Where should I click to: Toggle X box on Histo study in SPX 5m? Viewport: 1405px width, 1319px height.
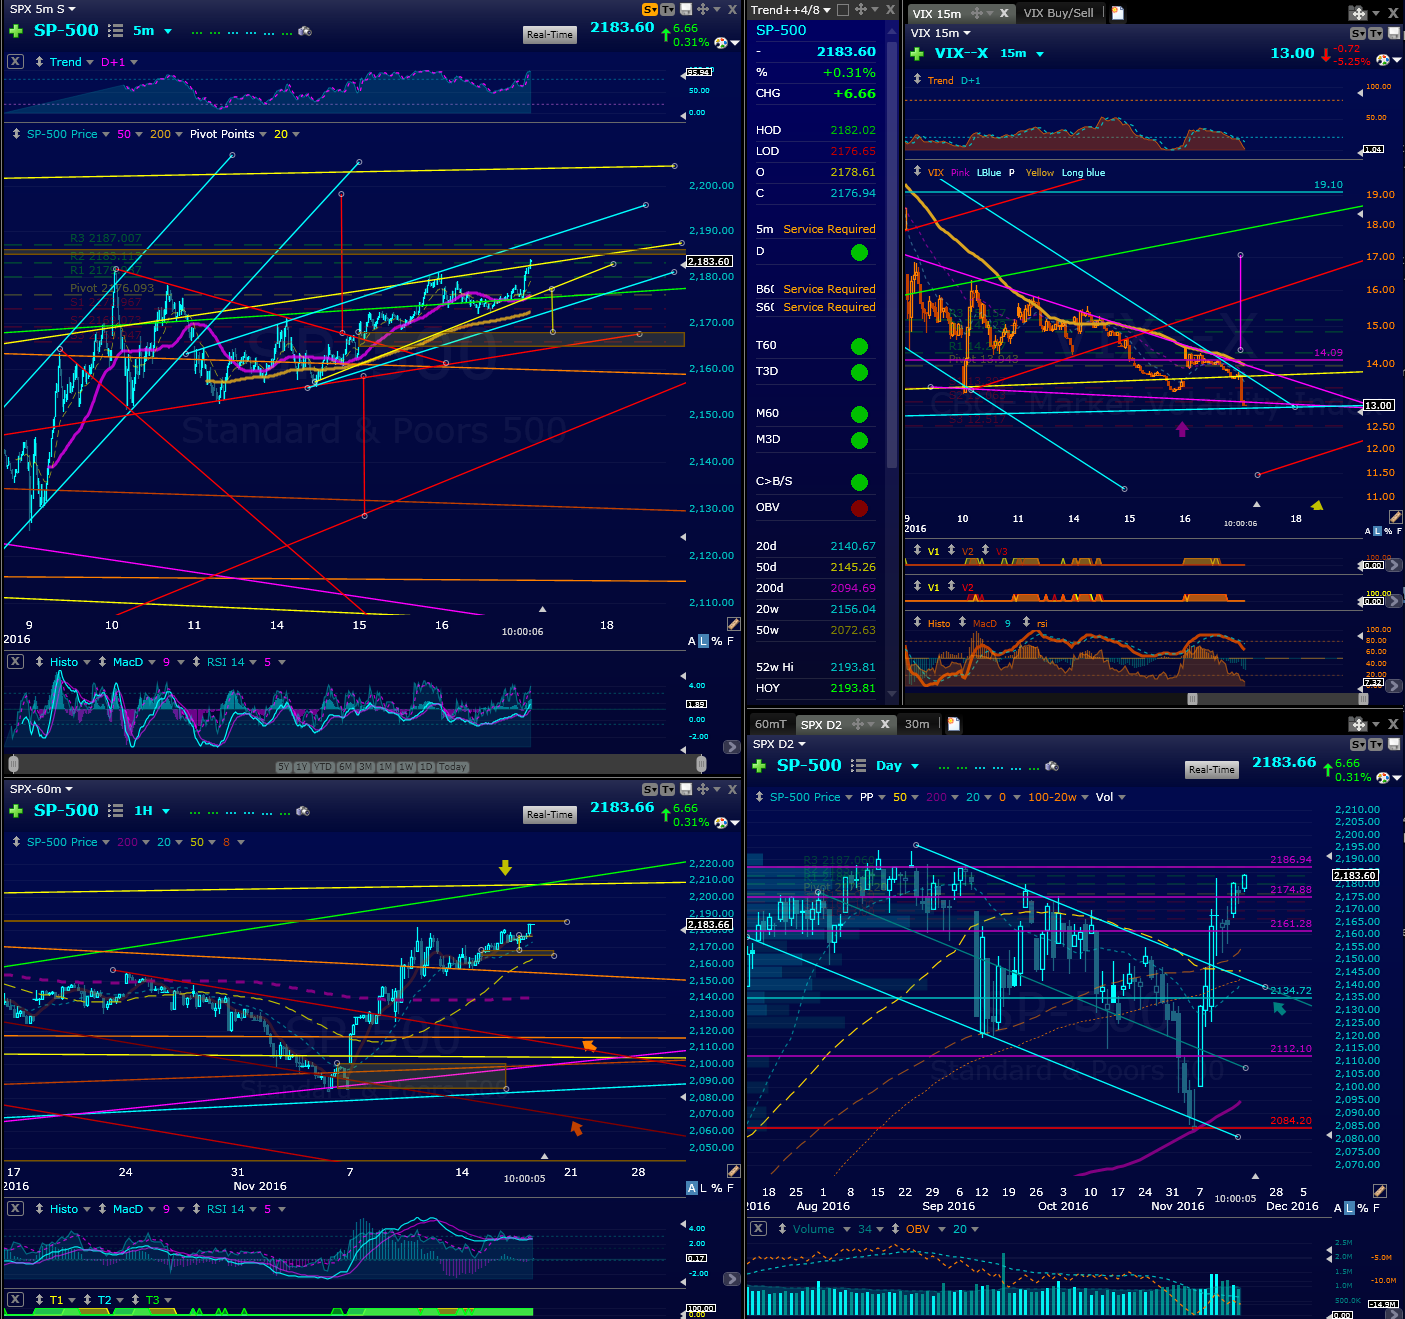click(x=15, y=662)
